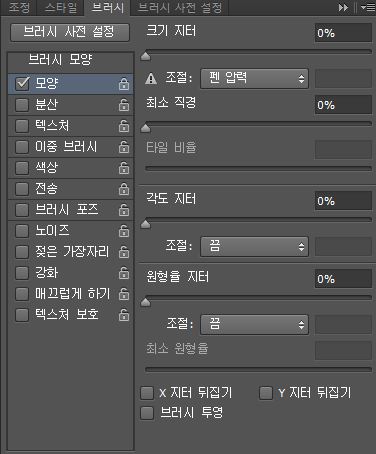Select the 텍스처 row label
The height and width of the screenshot is (454, 376).
[52, 126]
